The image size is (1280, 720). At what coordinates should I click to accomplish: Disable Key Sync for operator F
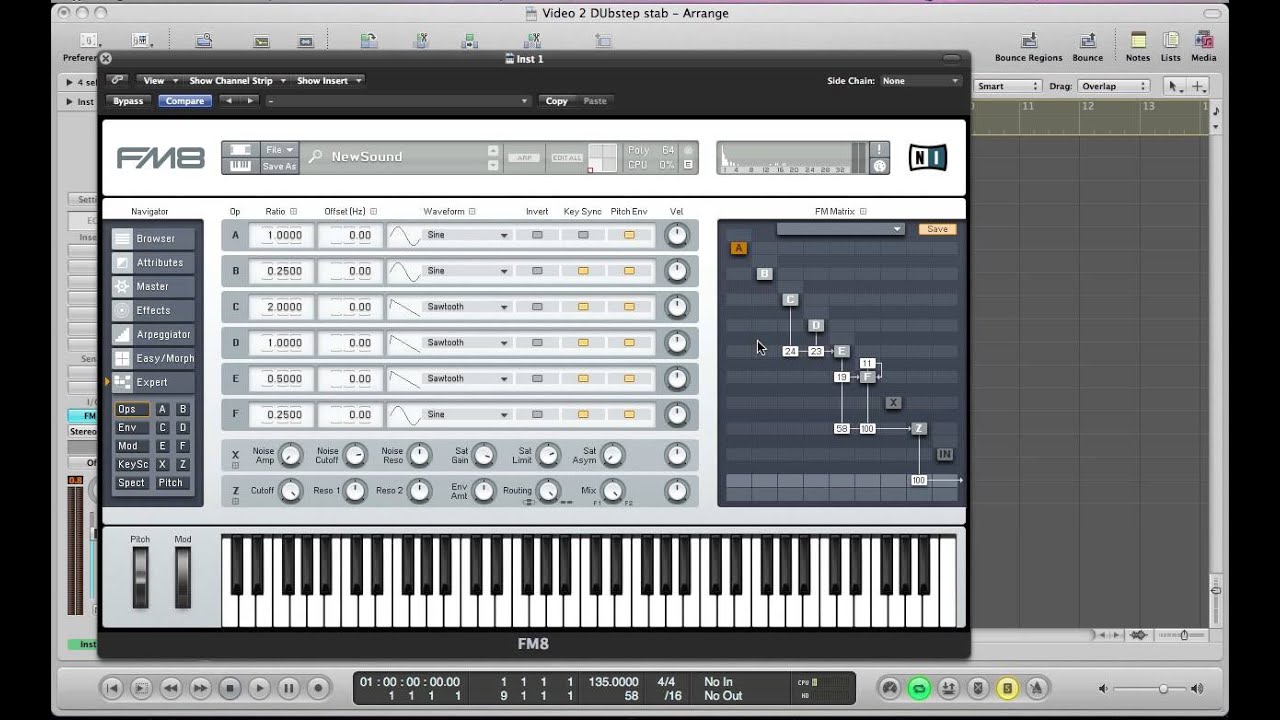(x=583, y=415)
